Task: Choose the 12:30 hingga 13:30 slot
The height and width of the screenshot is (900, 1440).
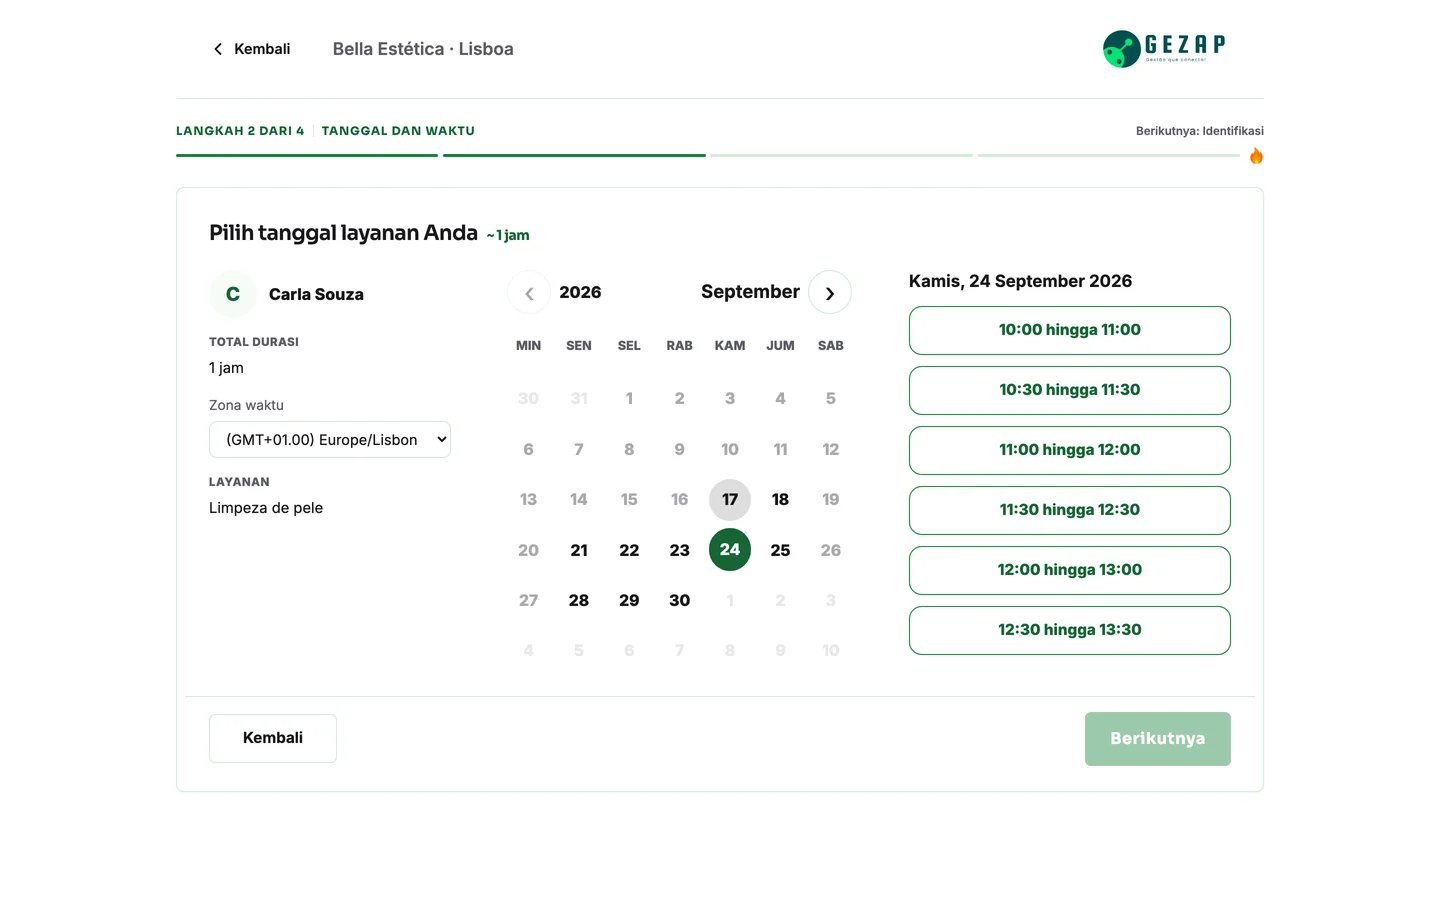Action: 1070,630
